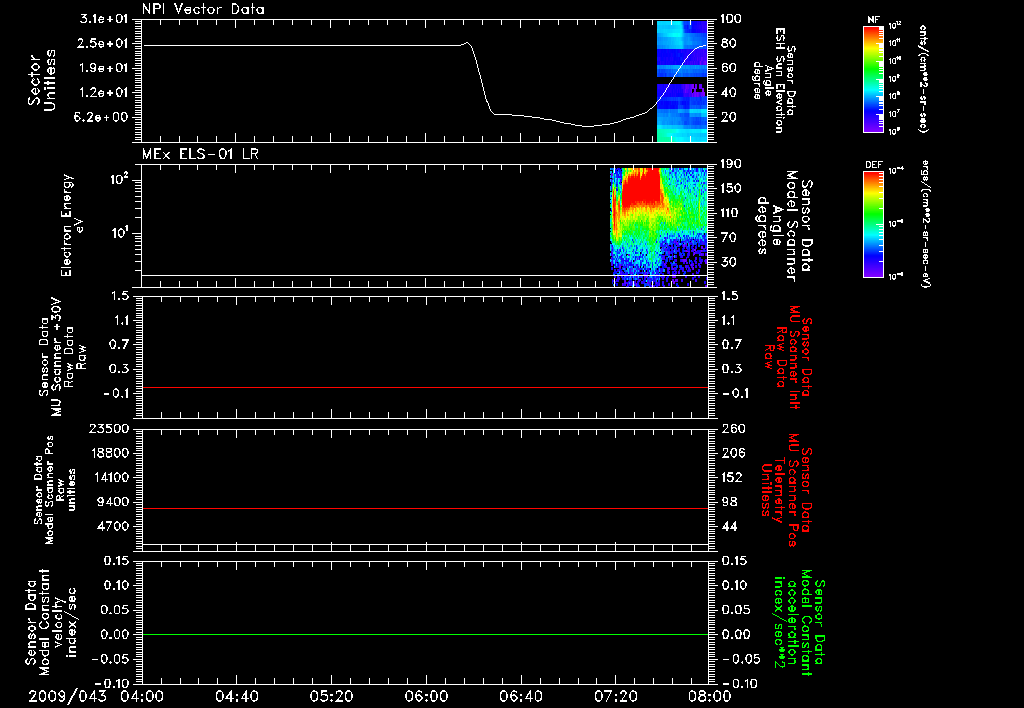The height and width of the screenshot is (708, 1024).
Task: Click the 05:20 time axis label
Action: [331, 696]
